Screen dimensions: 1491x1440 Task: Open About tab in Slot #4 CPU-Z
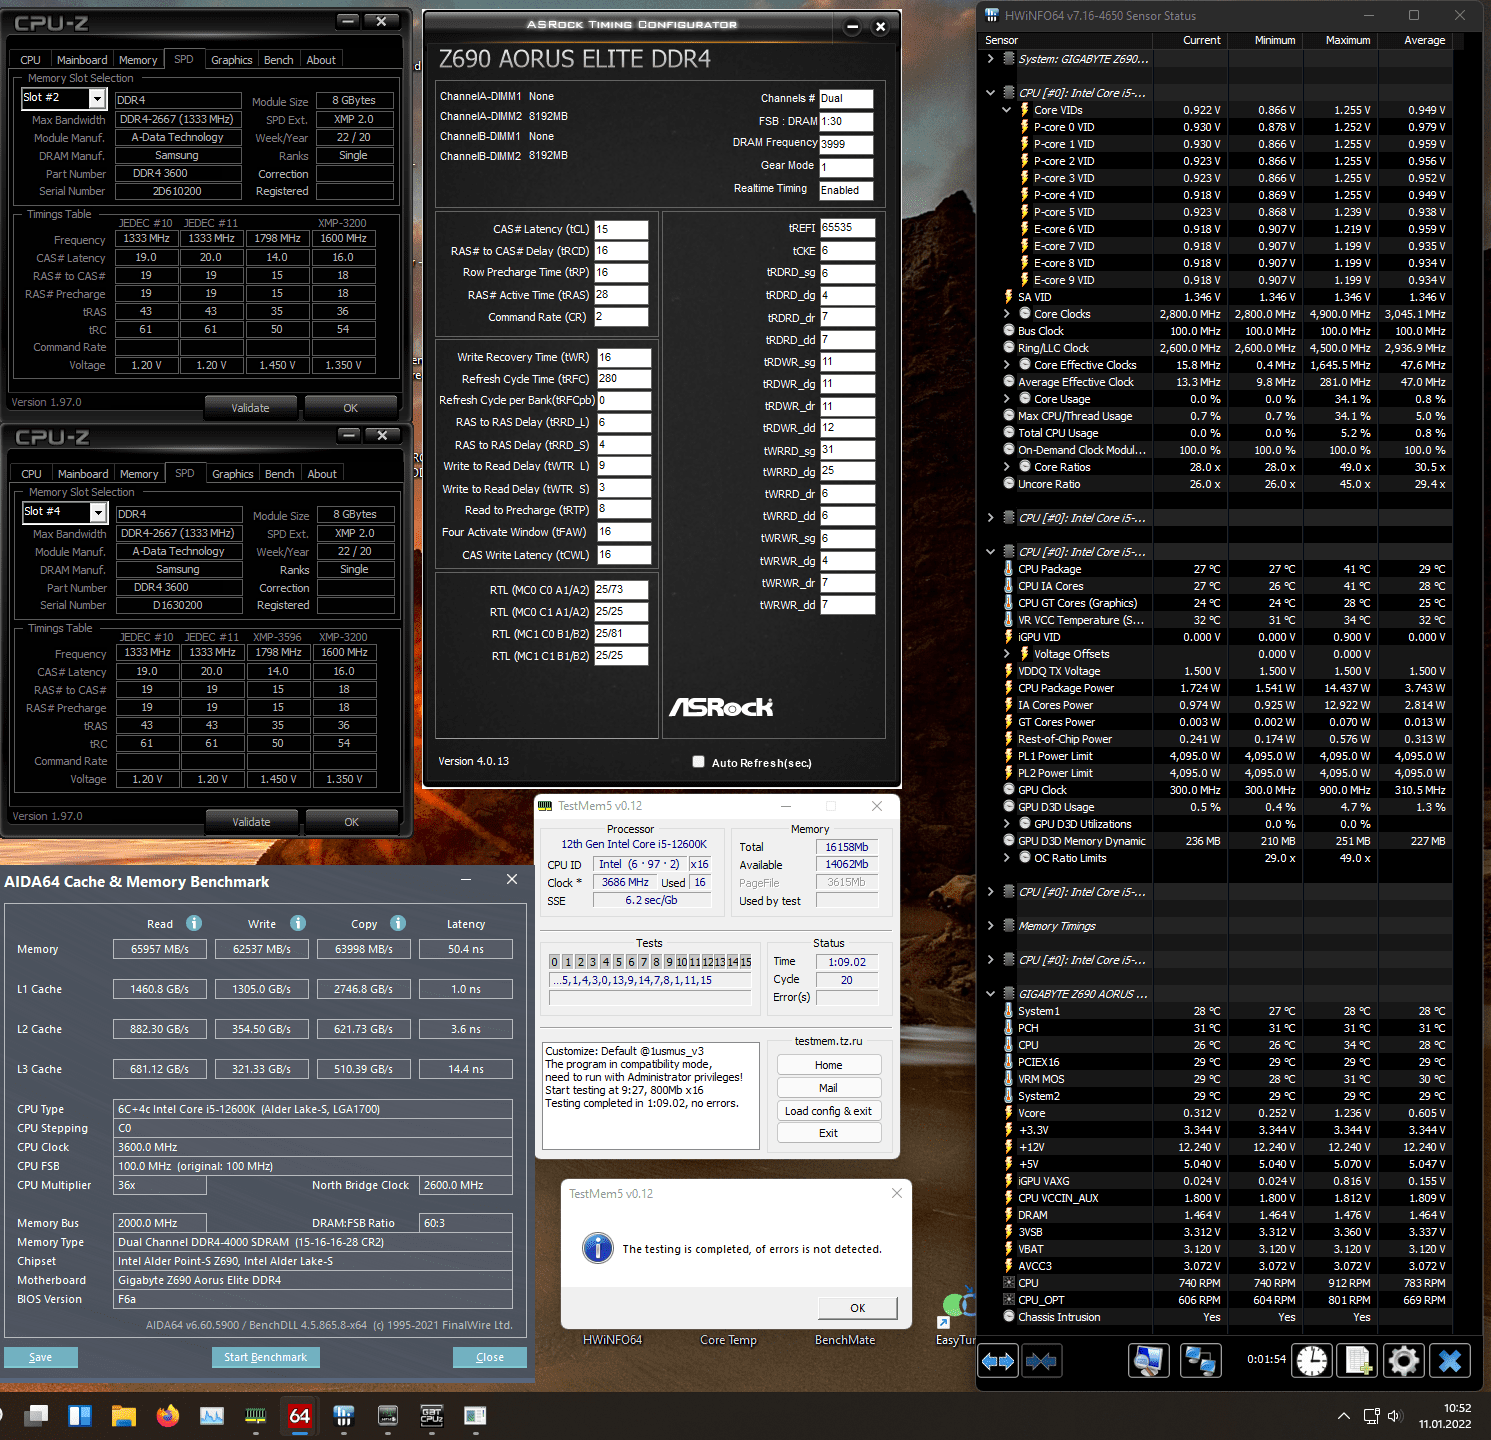pos(322,474)
